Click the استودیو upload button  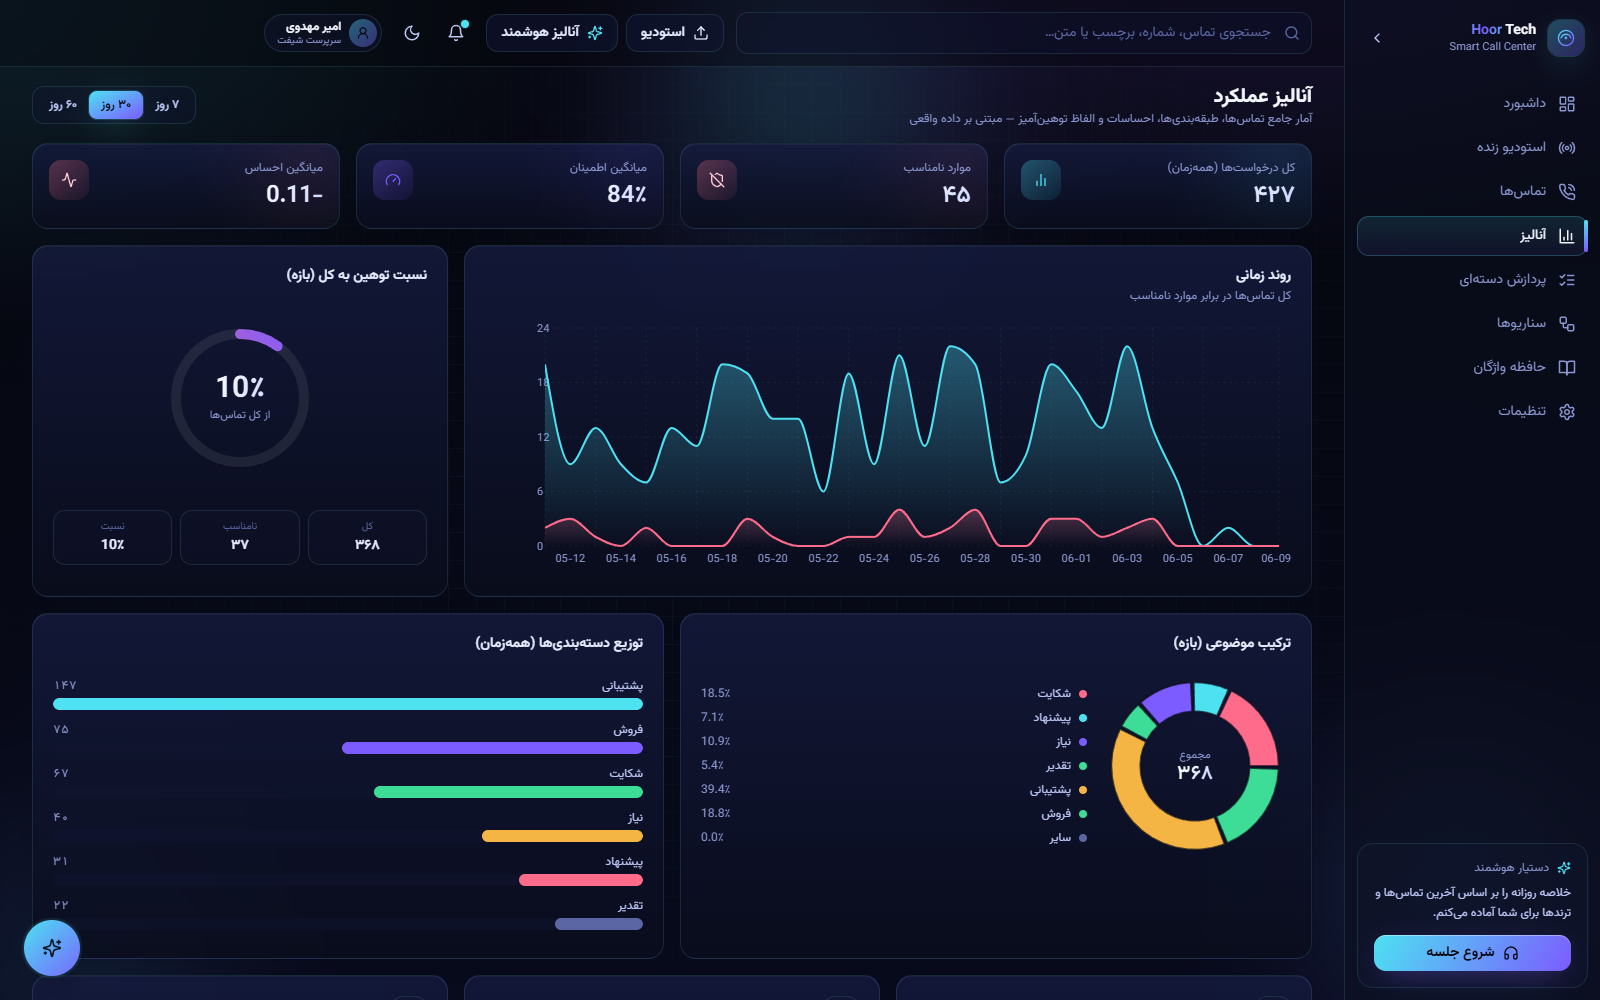(674, 33)
